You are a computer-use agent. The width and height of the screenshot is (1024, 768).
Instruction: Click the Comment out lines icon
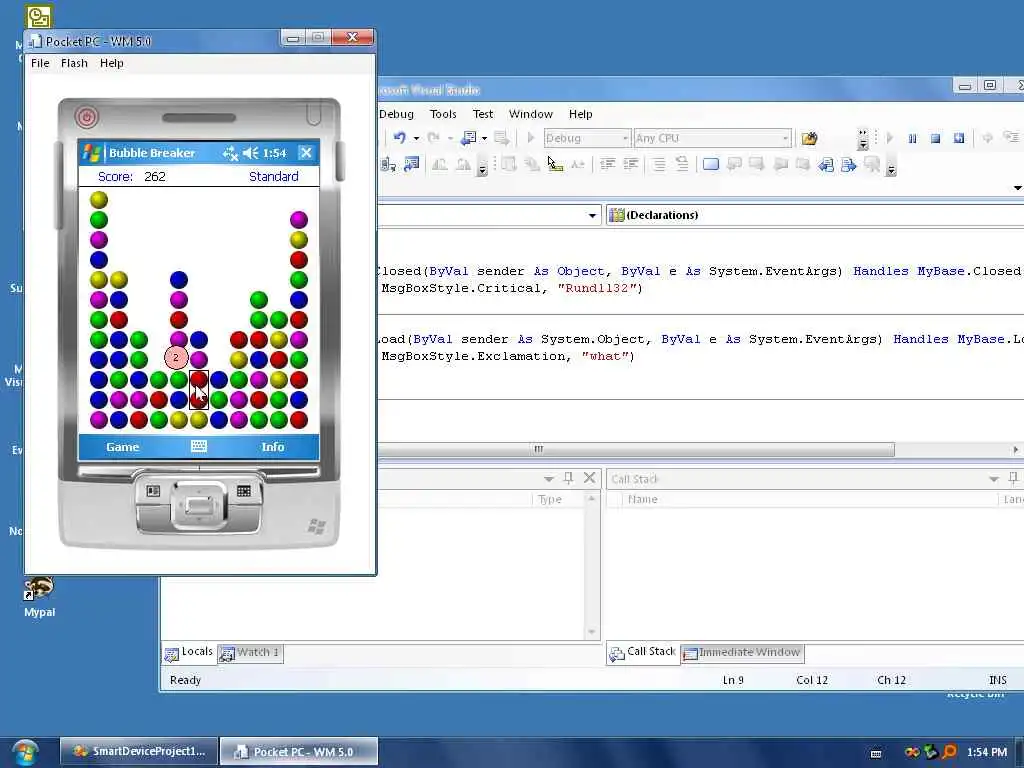(659, 165)
